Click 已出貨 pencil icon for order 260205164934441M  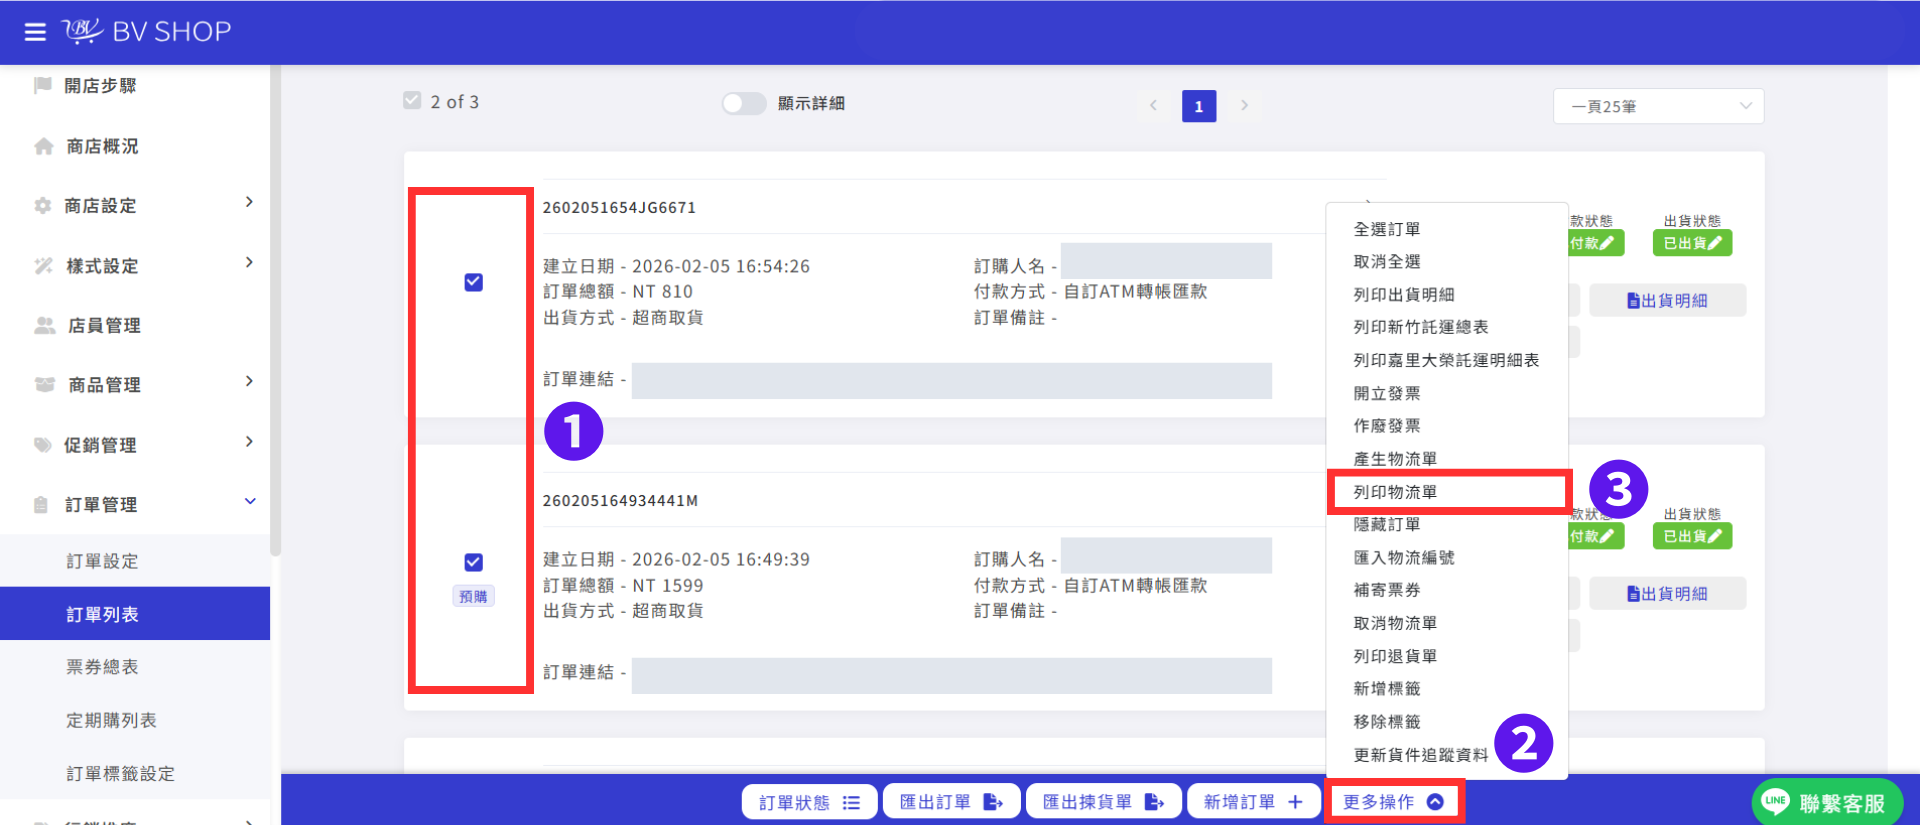click(x=1715, y=536)
